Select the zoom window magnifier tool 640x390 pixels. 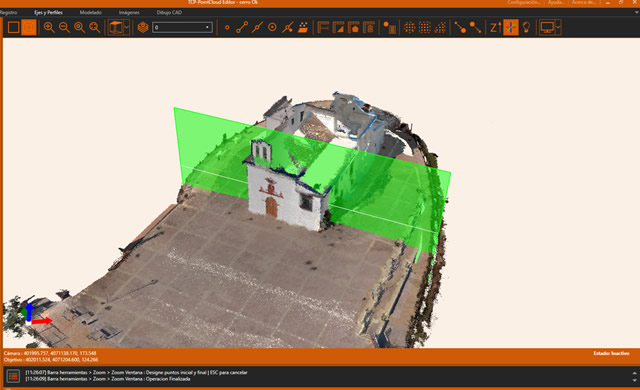click(x=79, y=27)
